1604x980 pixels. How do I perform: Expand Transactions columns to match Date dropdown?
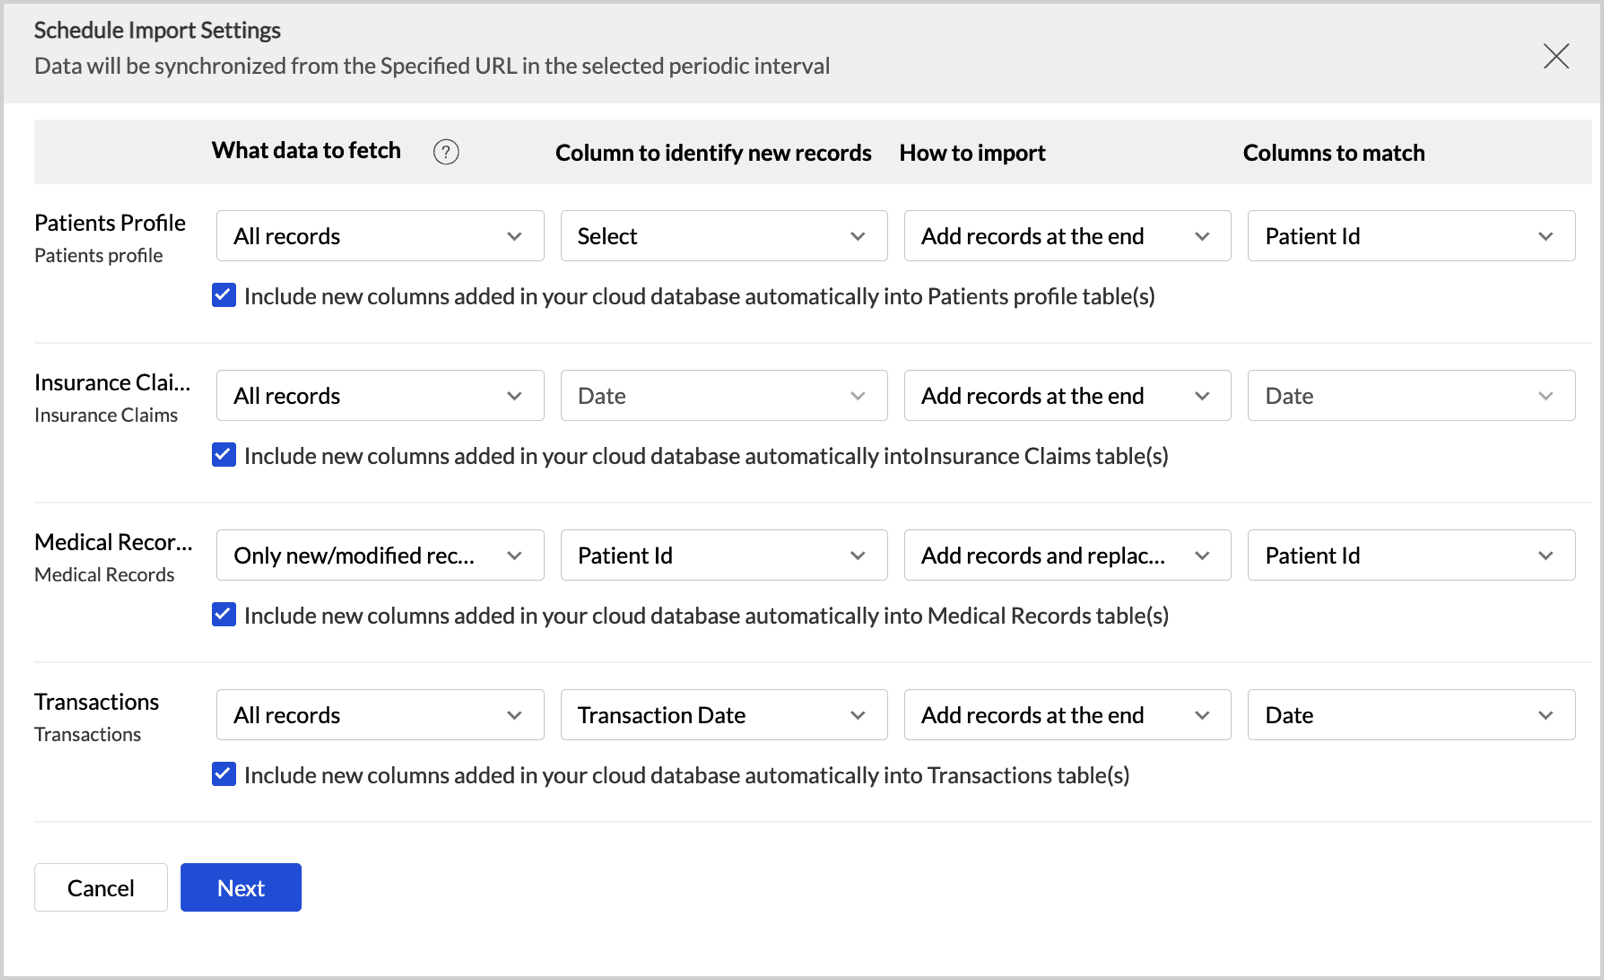coord(1411,715)
